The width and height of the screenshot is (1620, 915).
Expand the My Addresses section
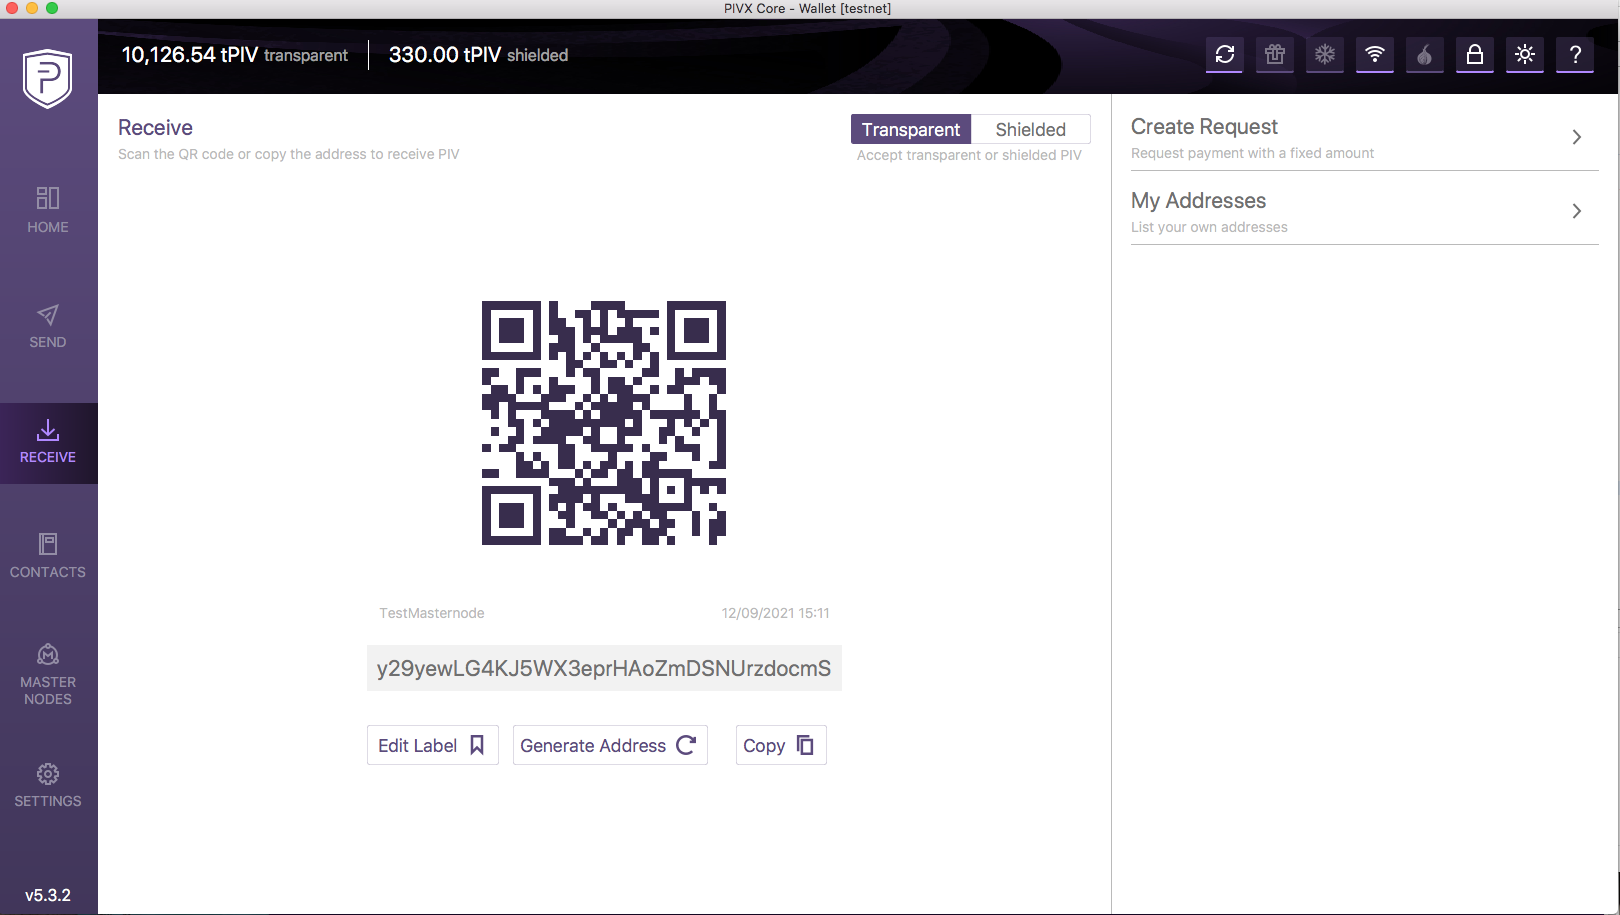coord(1364,211)
